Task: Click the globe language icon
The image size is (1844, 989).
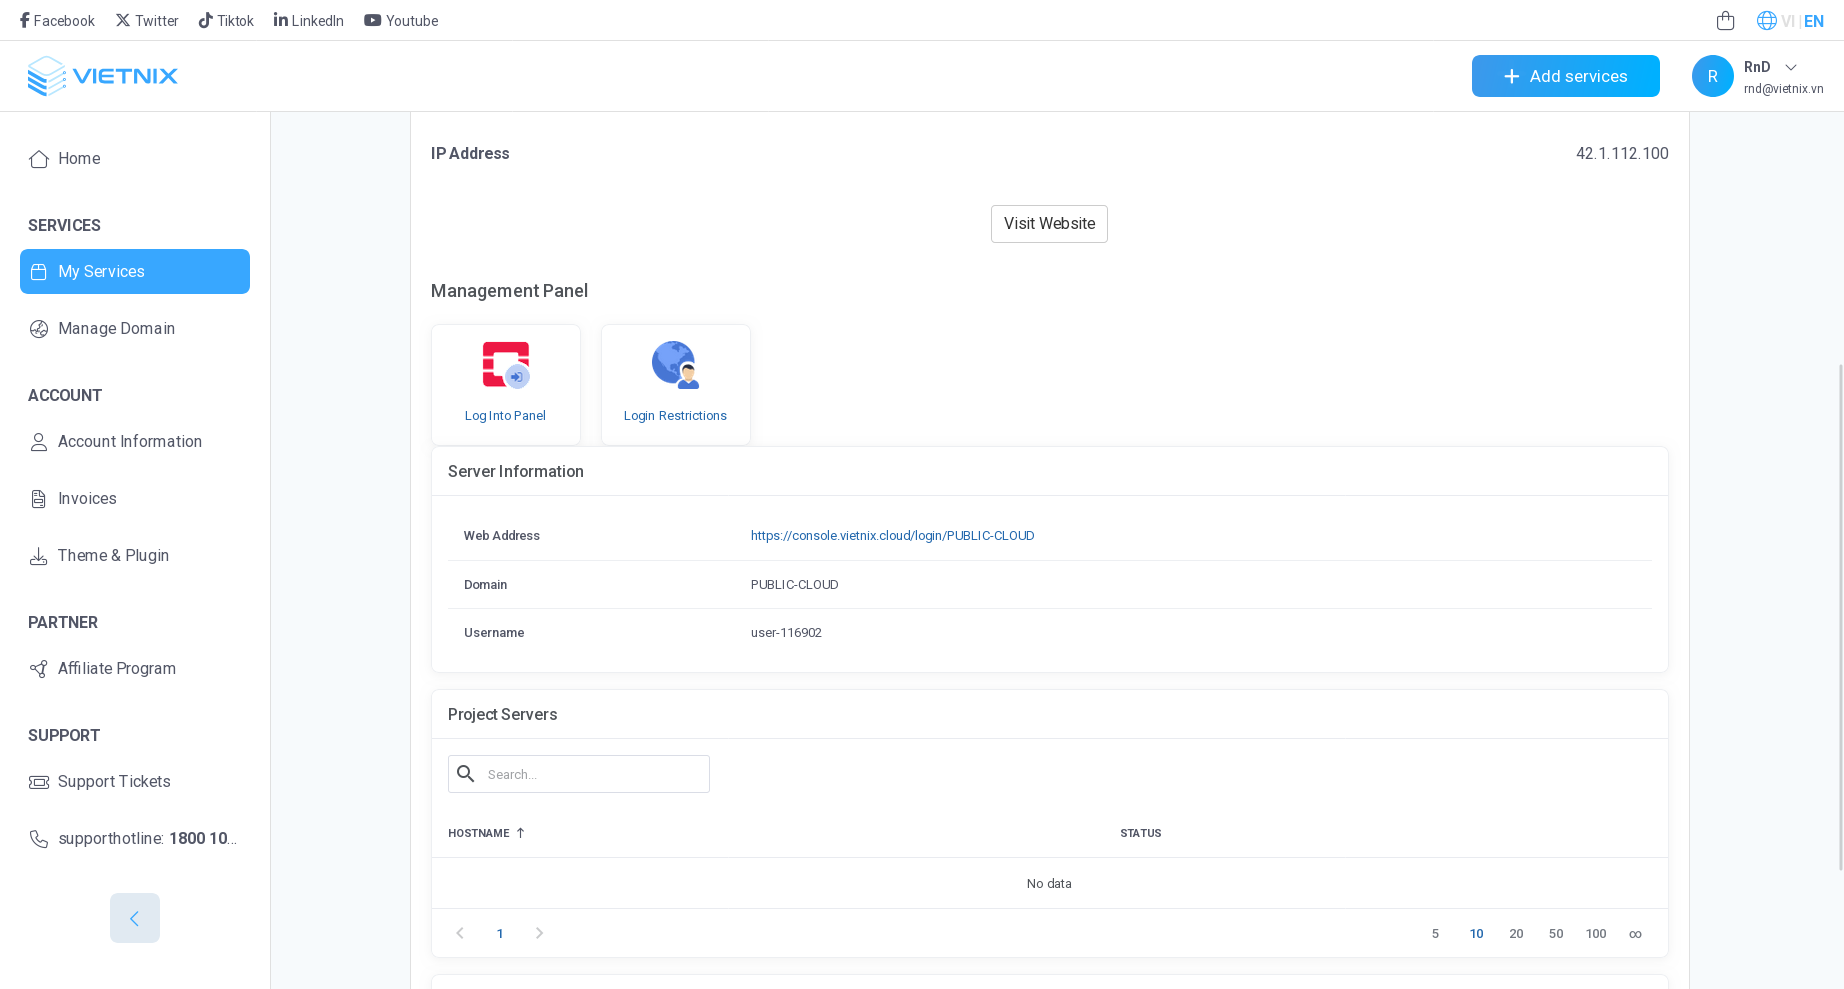Action: pyautogui.click(x=1766, y=21)
